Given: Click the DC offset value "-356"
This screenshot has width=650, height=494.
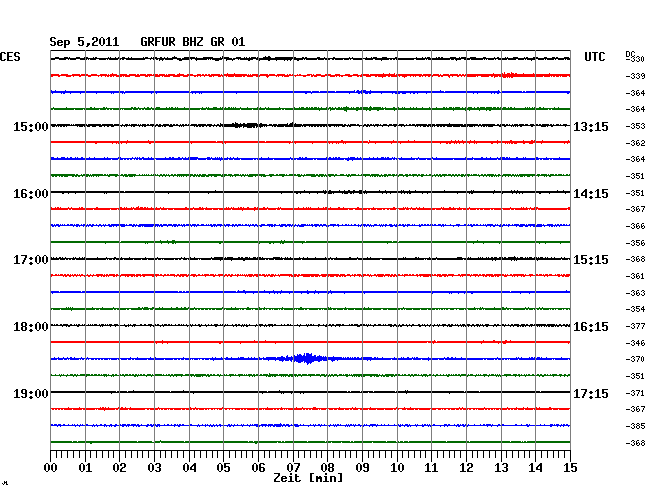Looking at the screenshot, I should pyautogui.click(x=635, y=243).
